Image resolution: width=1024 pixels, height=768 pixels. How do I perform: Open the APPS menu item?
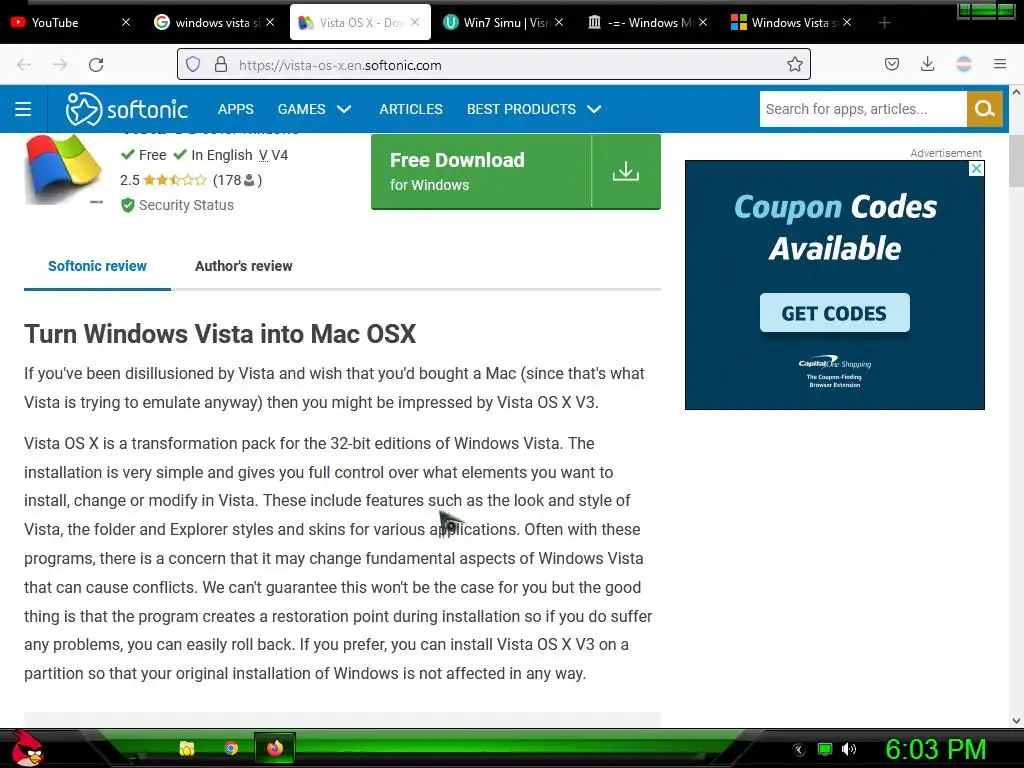[236, 109]
